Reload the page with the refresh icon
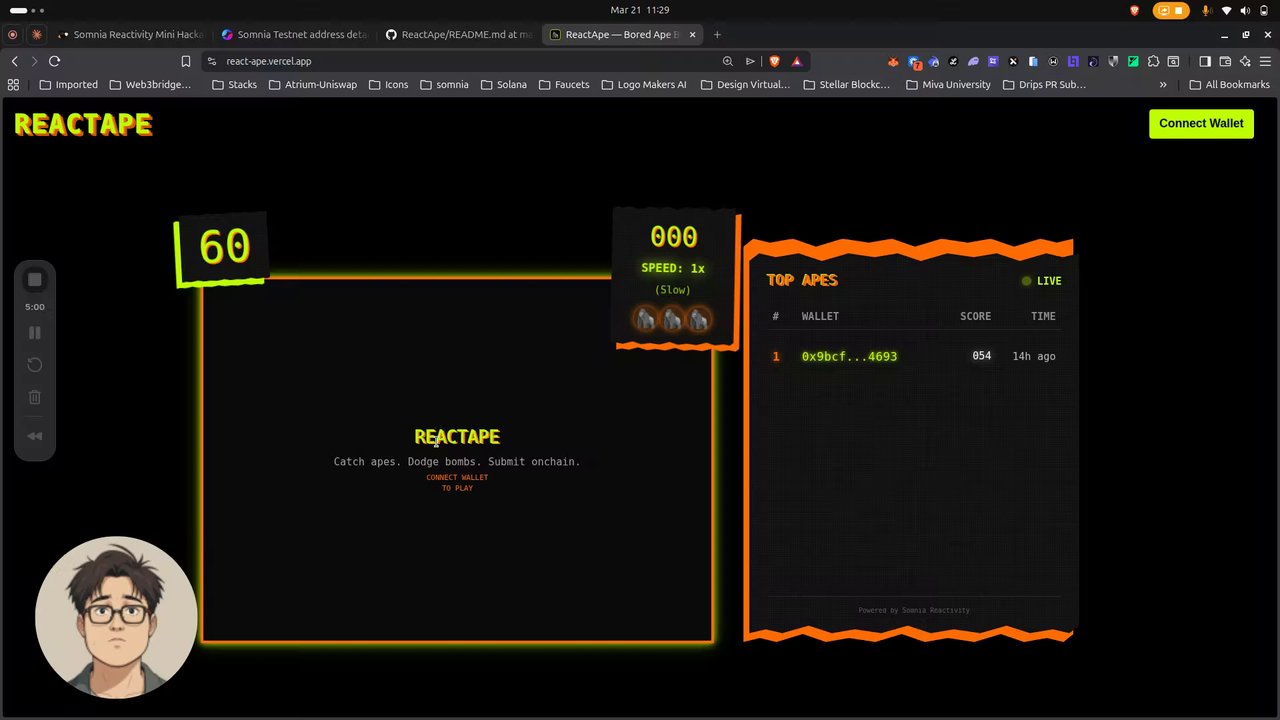 pos(54,61)
